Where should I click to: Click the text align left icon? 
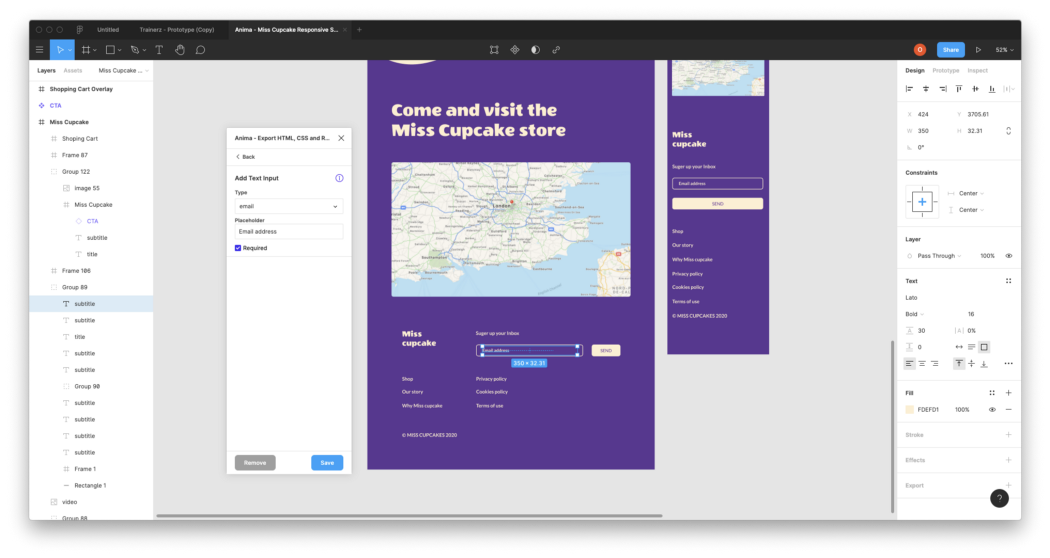point(909,364)
